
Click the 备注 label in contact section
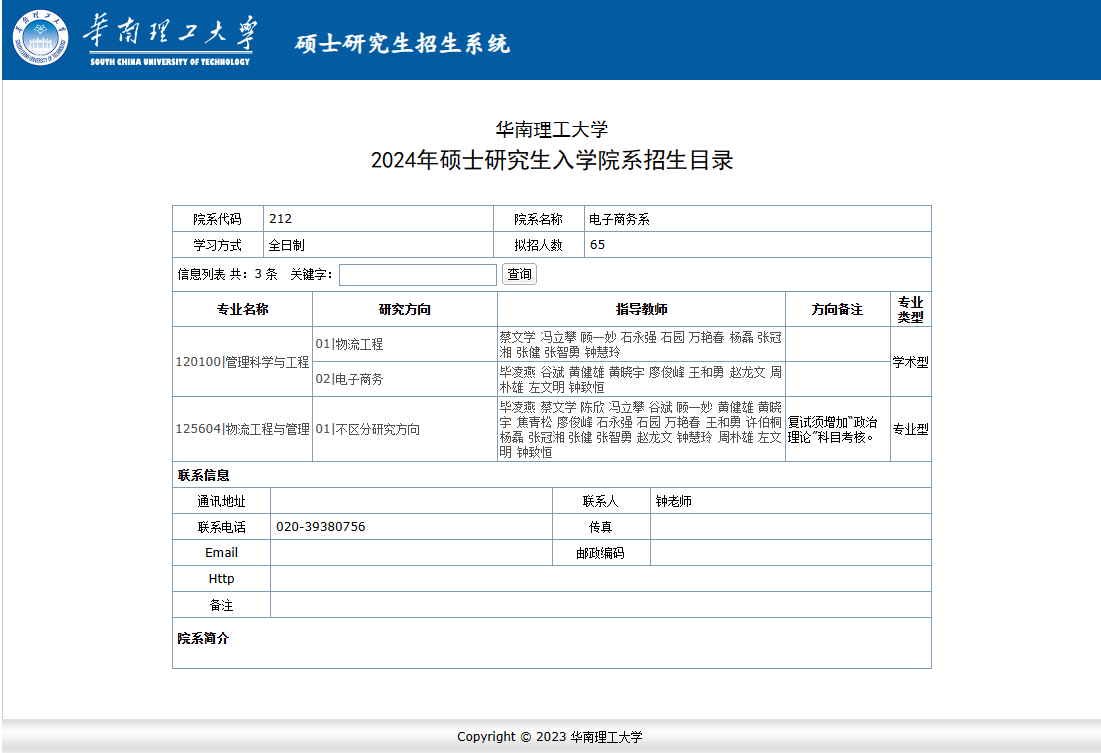221,605
